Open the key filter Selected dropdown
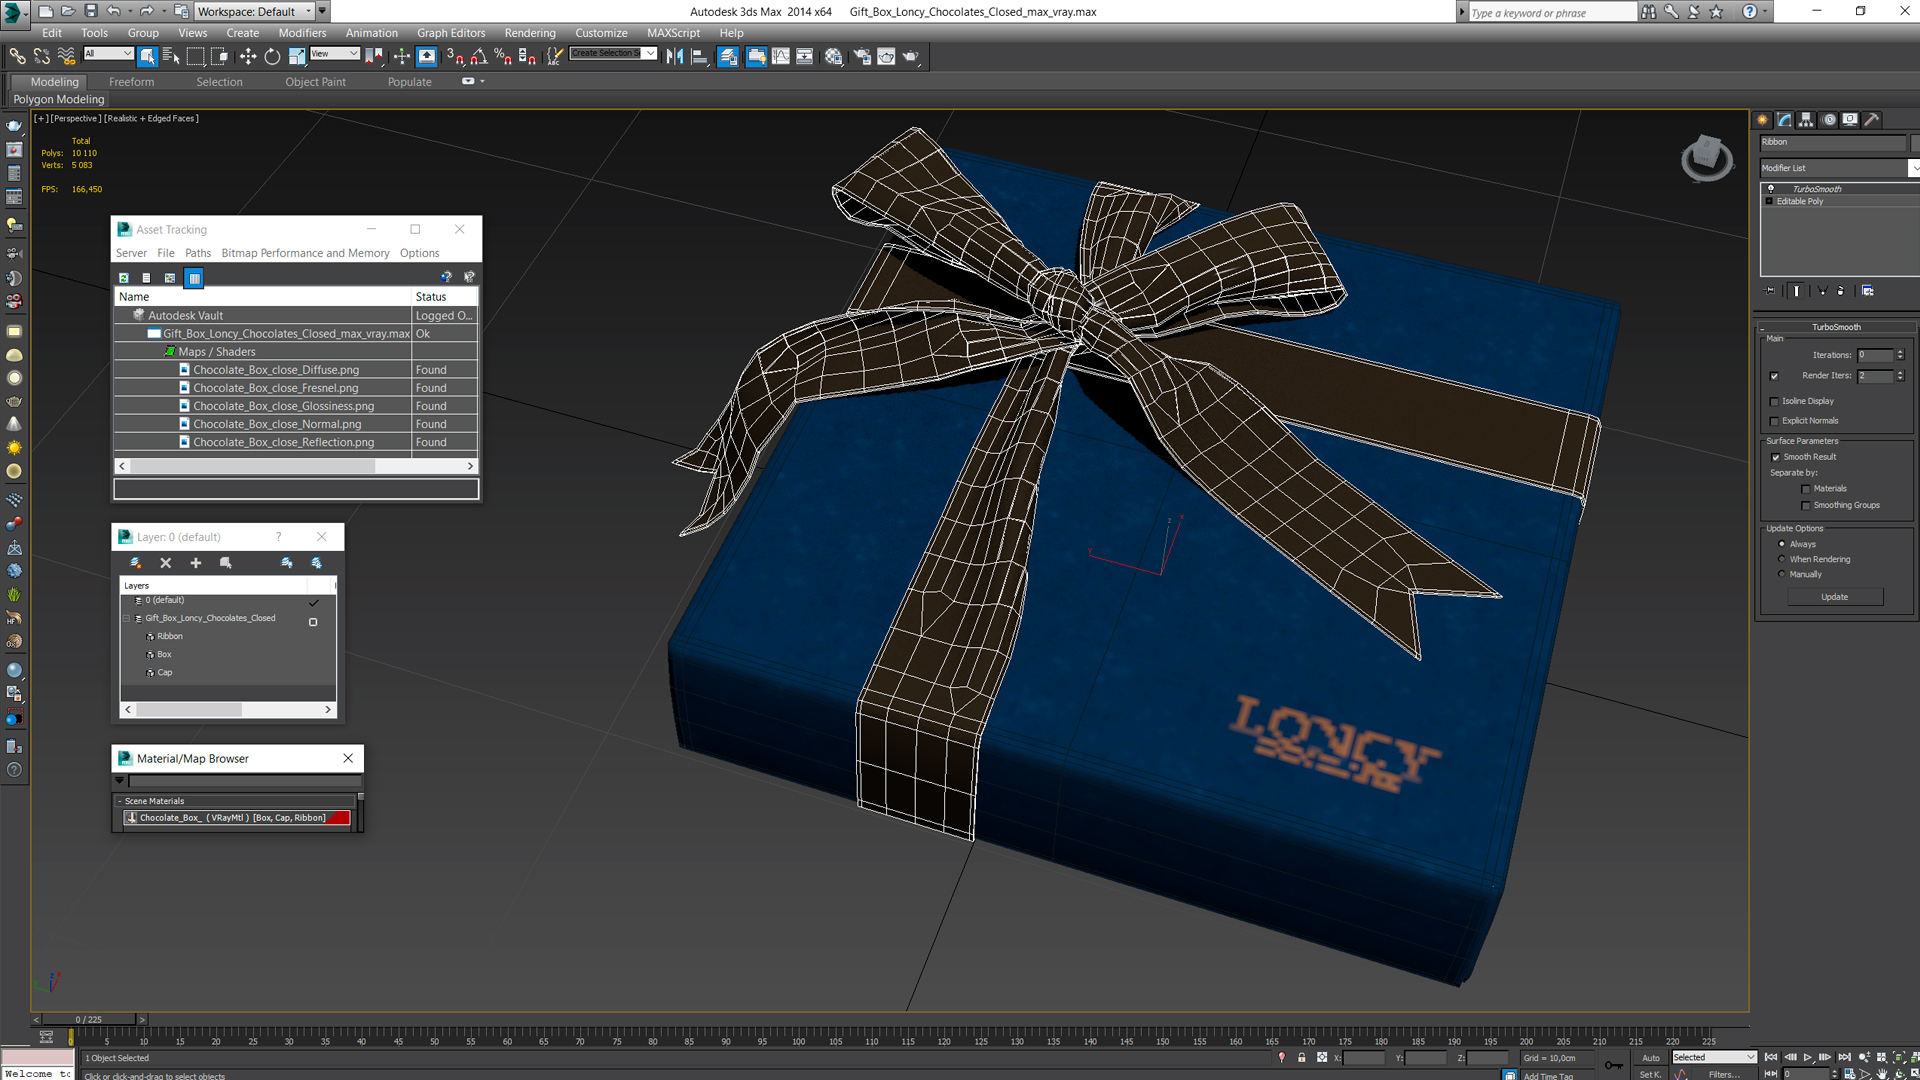The width and height of the screenshot is (1920, 1080). click(1714, 1057)
